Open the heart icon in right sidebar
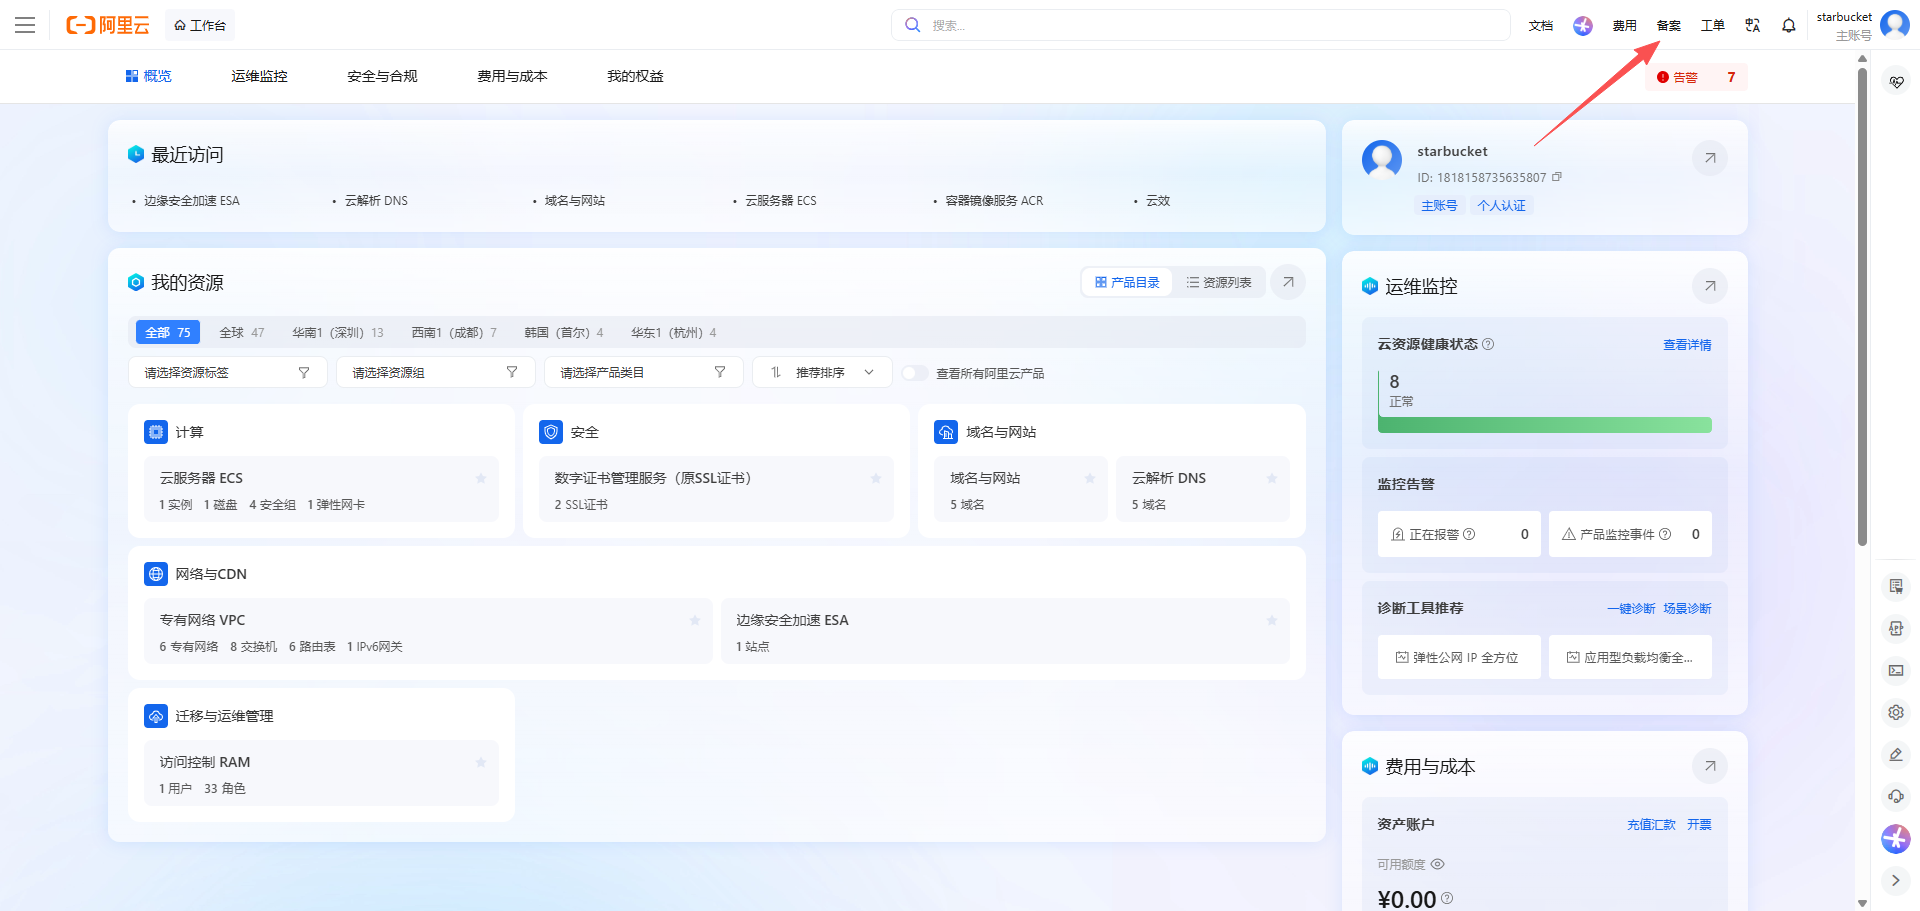The image size is (1920, 911). coord(1896,82)
